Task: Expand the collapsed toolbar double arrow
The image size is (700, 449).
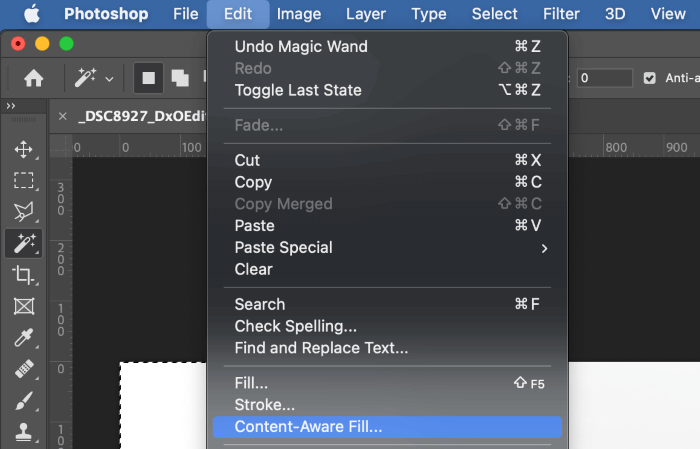Action: [11, 105]
